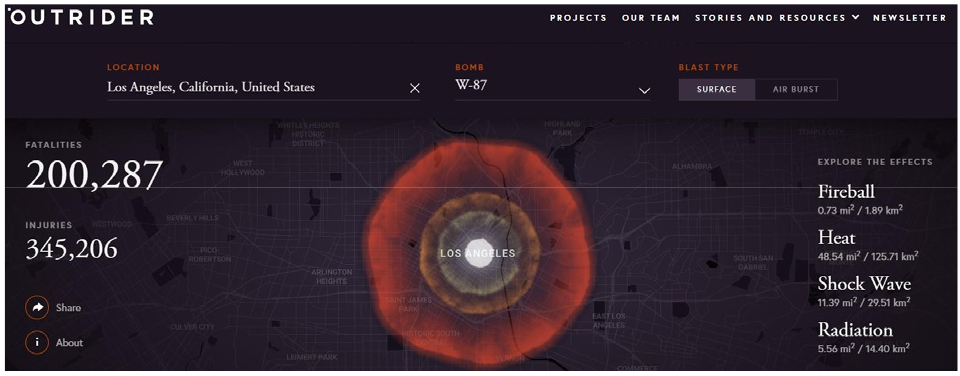Explore the Heat effect
Screen dimensions: 960x376
(x=836, y=238)
